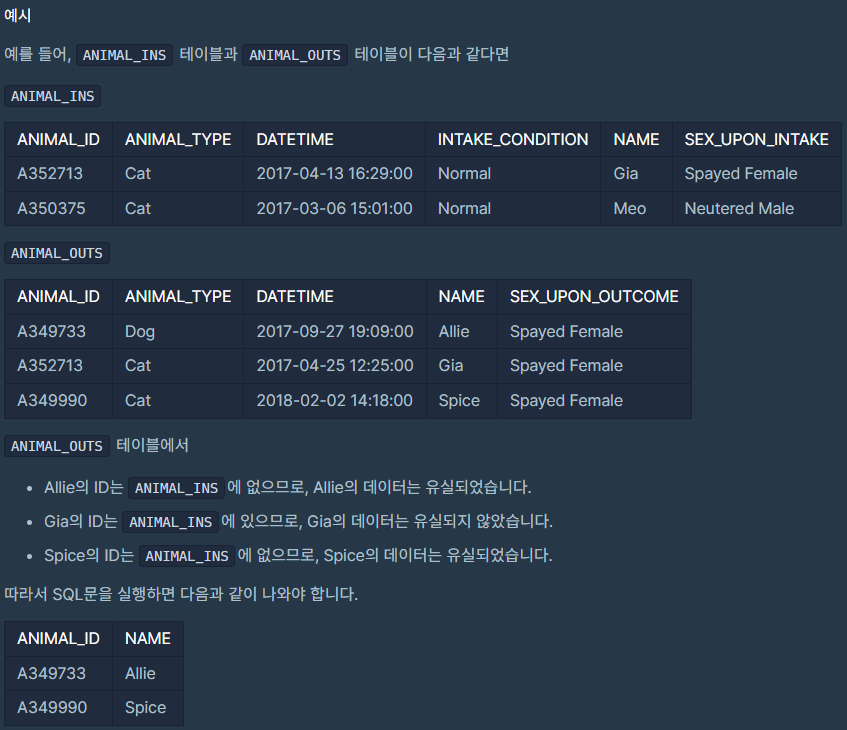Select the ANIMAL_TYPE header in the ANIMAL_OUTS table
This screenshot has height=730, width=847.
coord(178,297)
